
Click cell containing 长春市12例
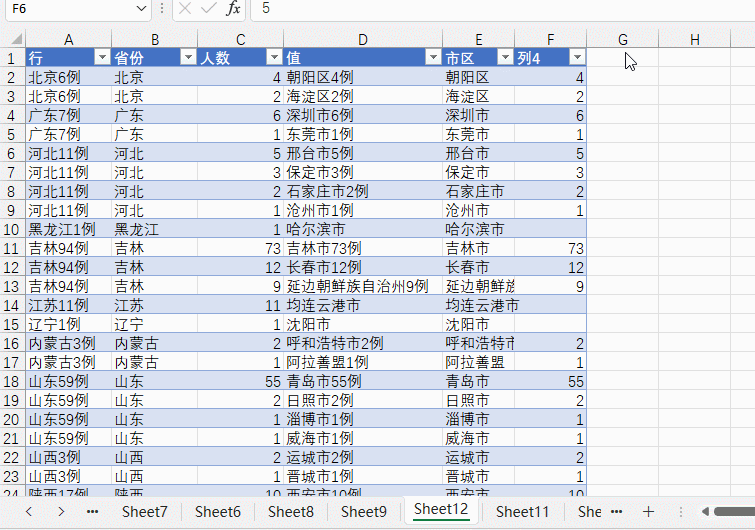coord(363,267)
